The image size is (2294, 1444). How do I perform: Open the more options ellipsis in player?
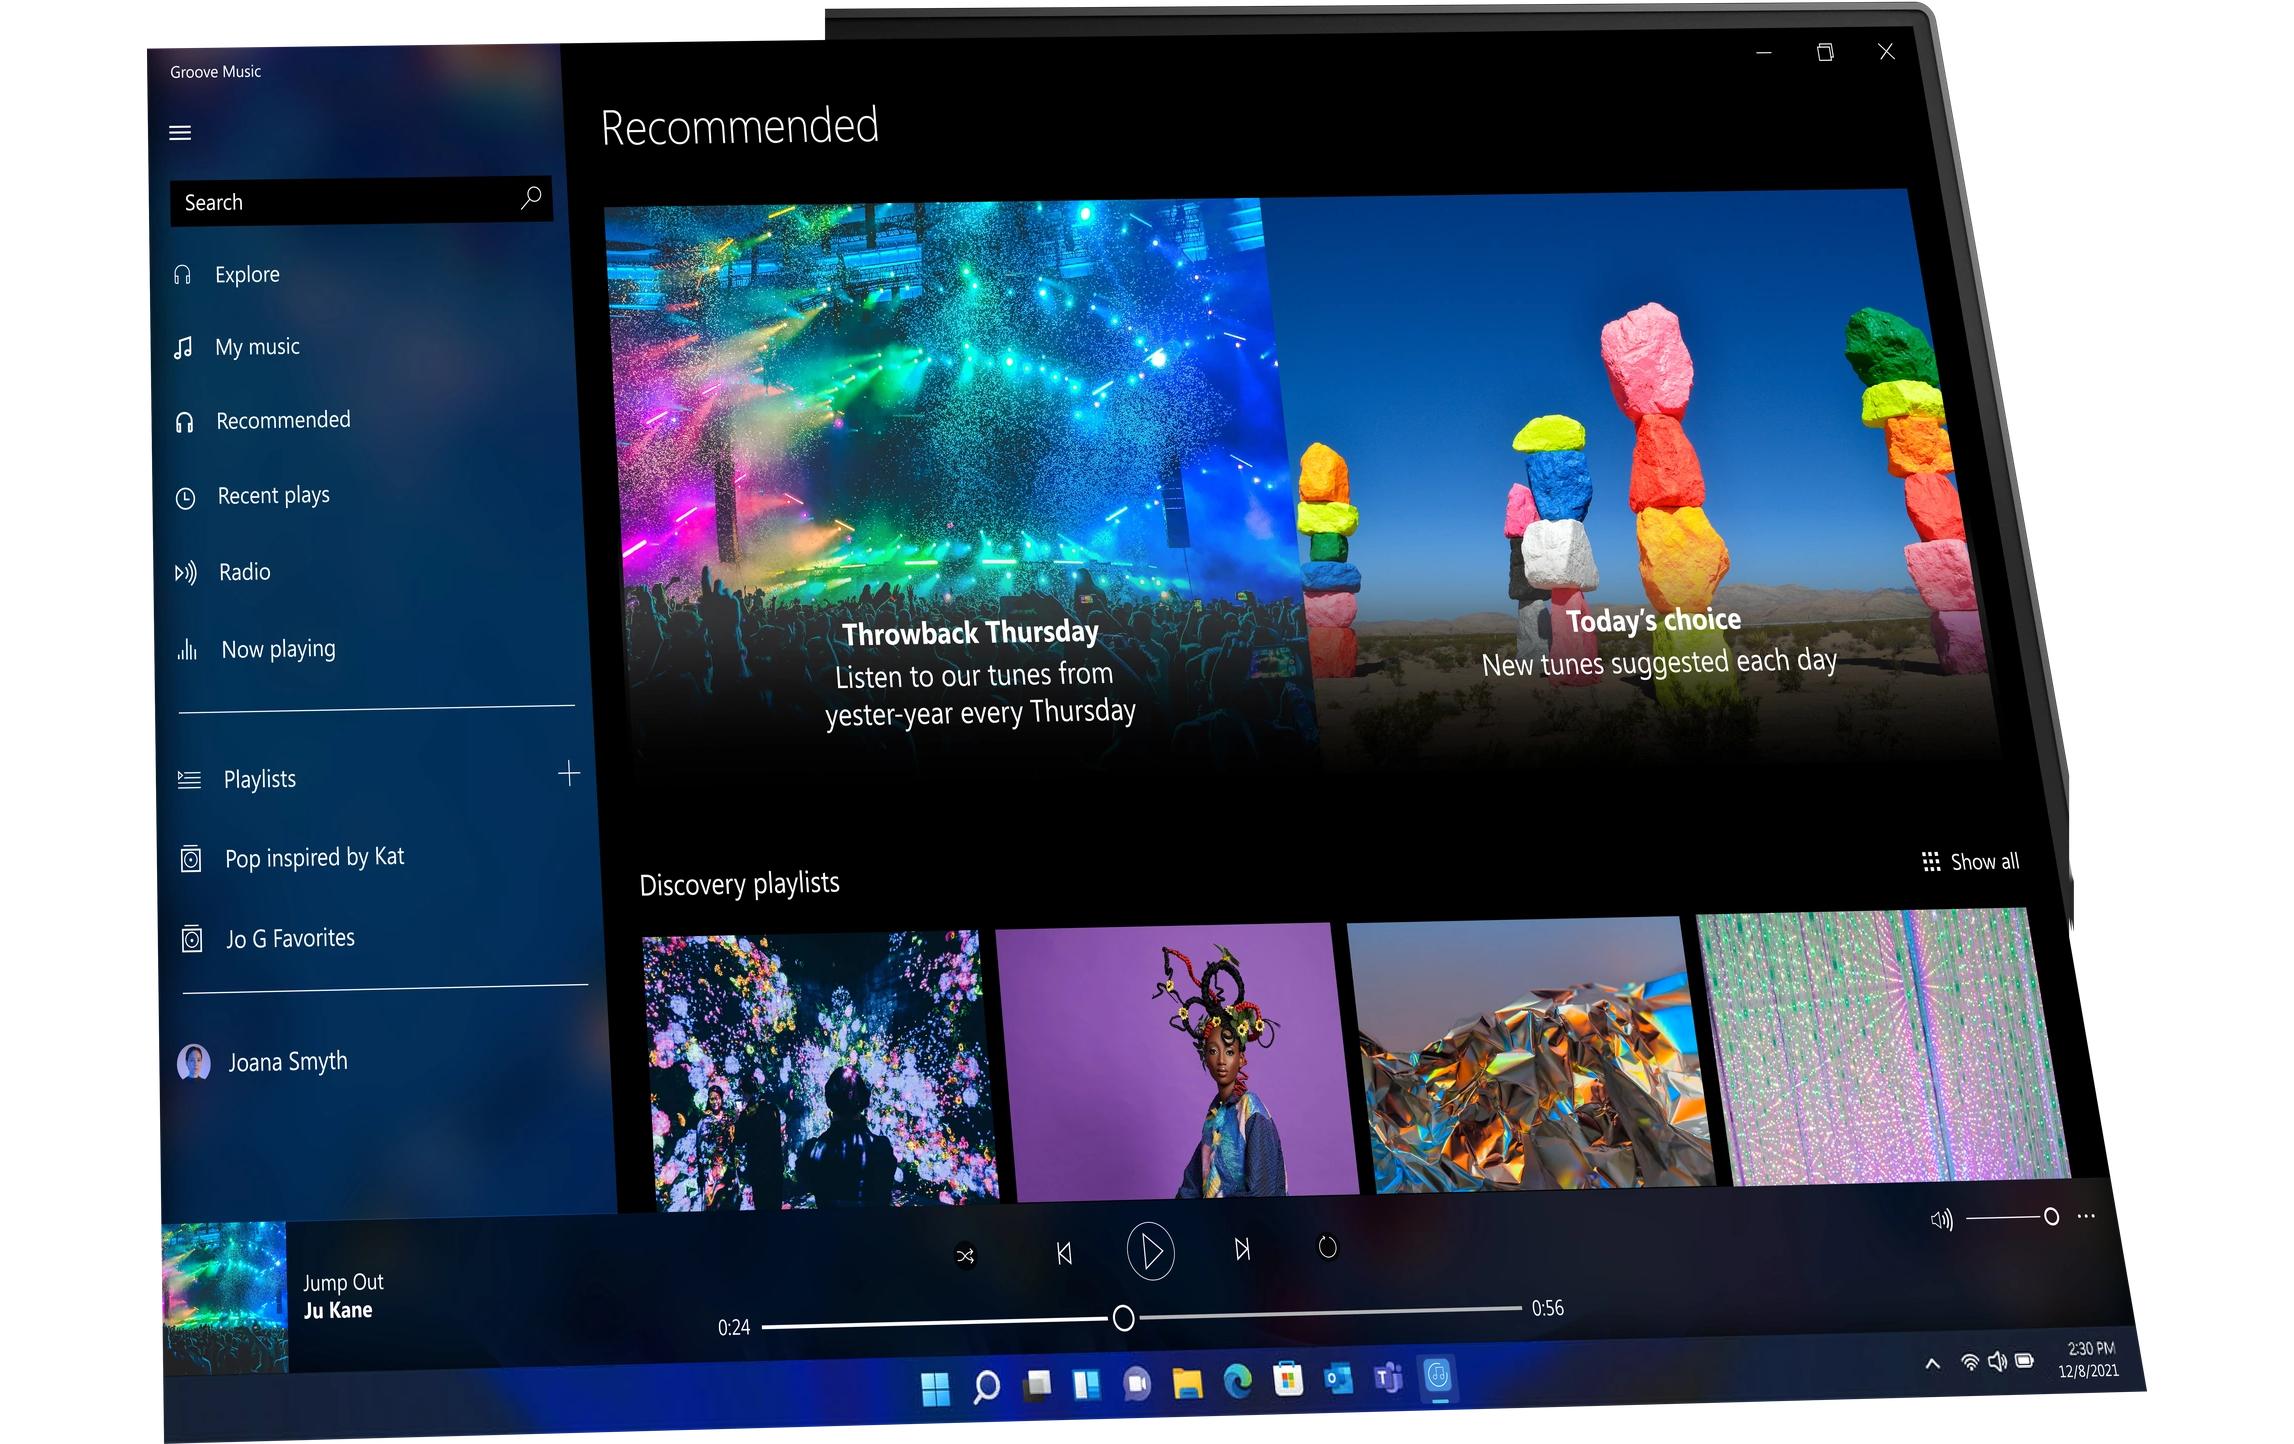pos(2086,1217)
